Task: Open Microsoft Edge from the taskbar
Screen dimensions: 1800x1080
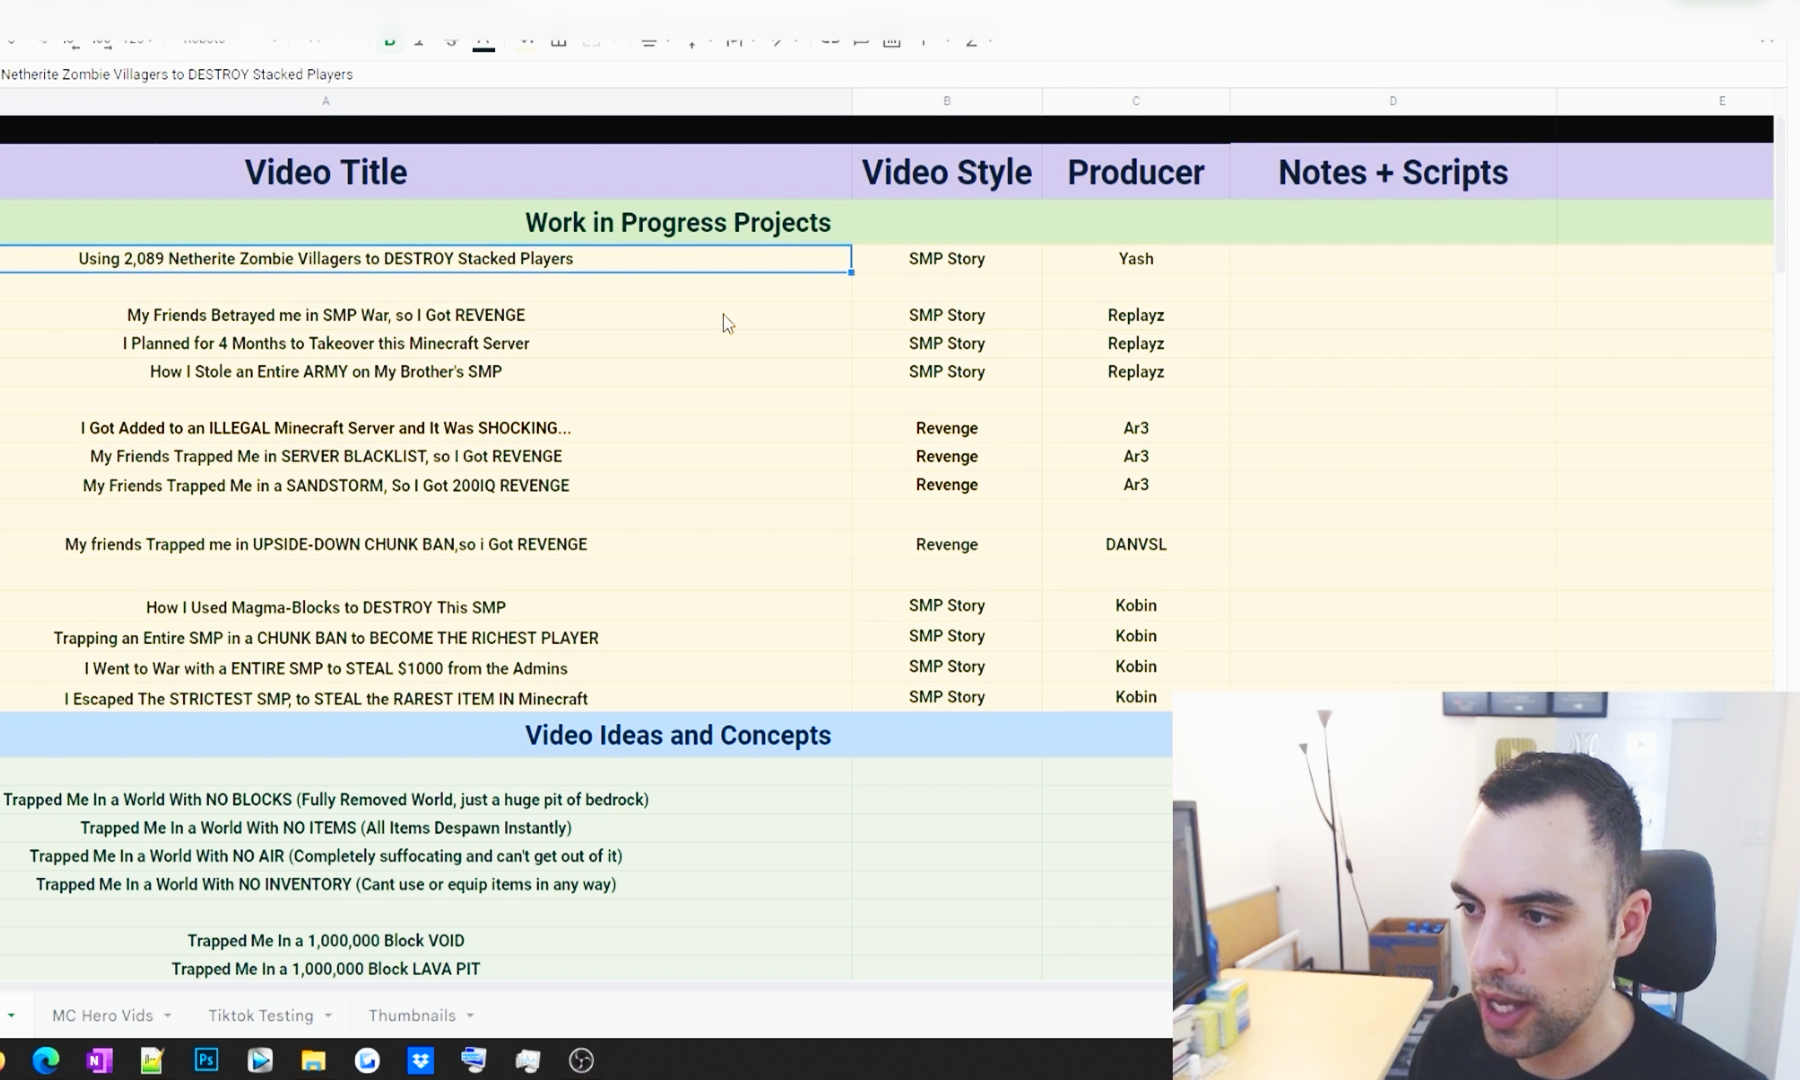Action: click(46, 1060)
